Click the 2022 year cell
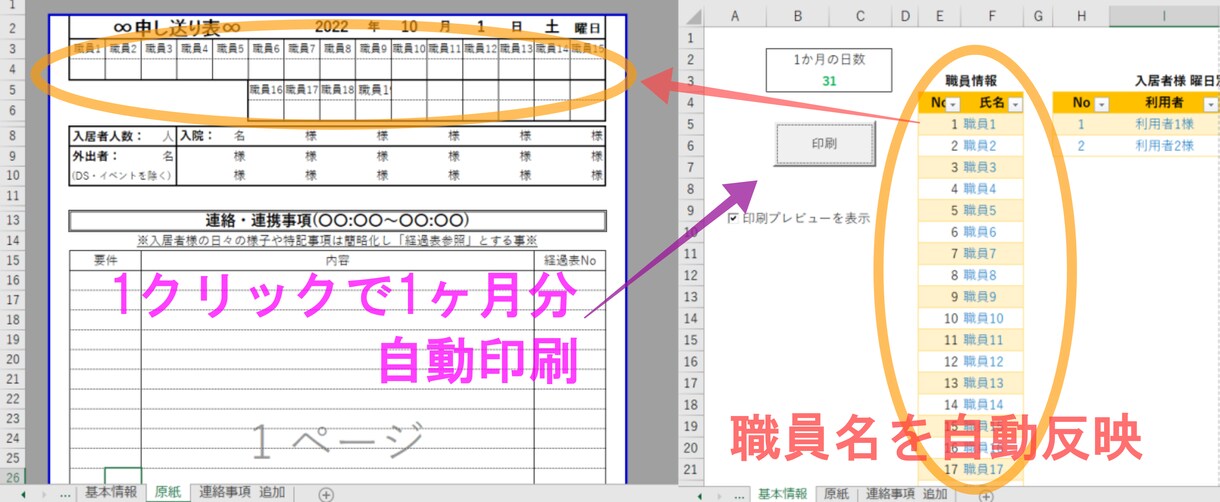 (x=330, y=28)
